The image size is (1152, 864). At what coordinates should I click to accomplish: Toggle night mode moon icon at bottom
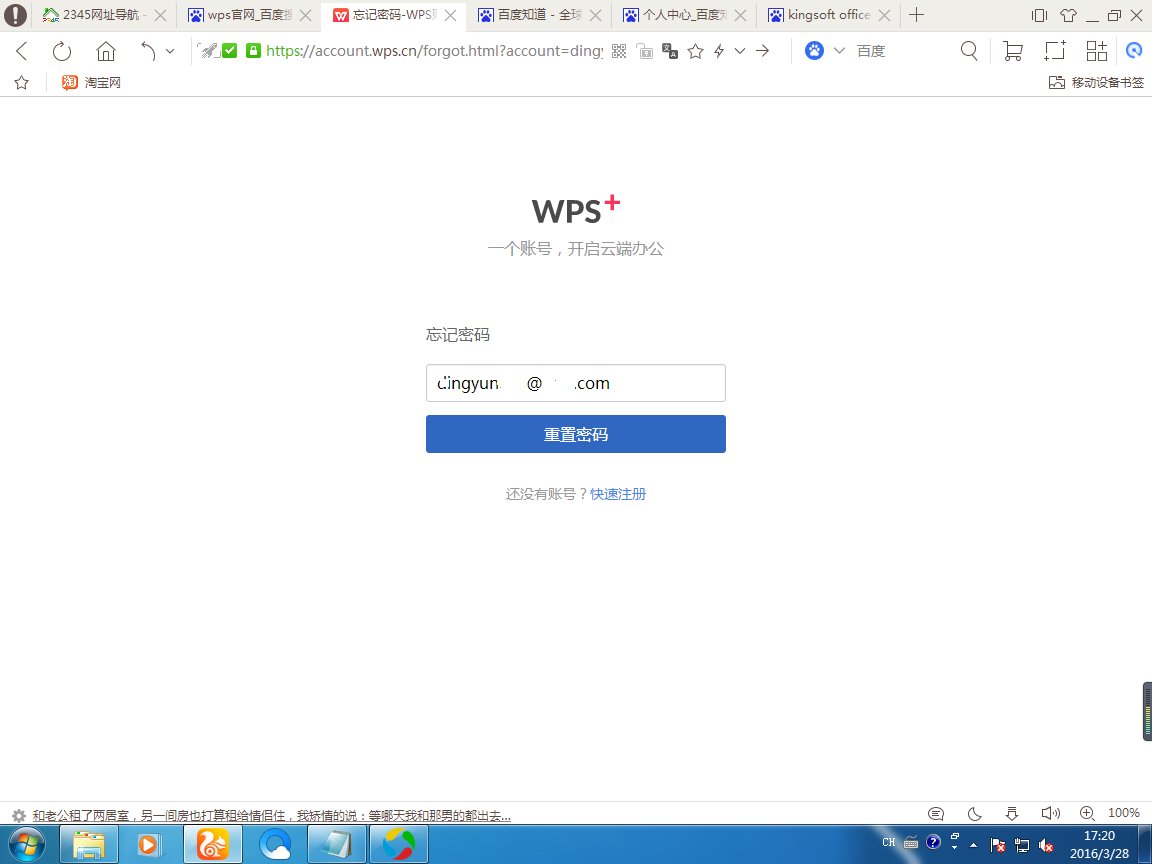974,813
